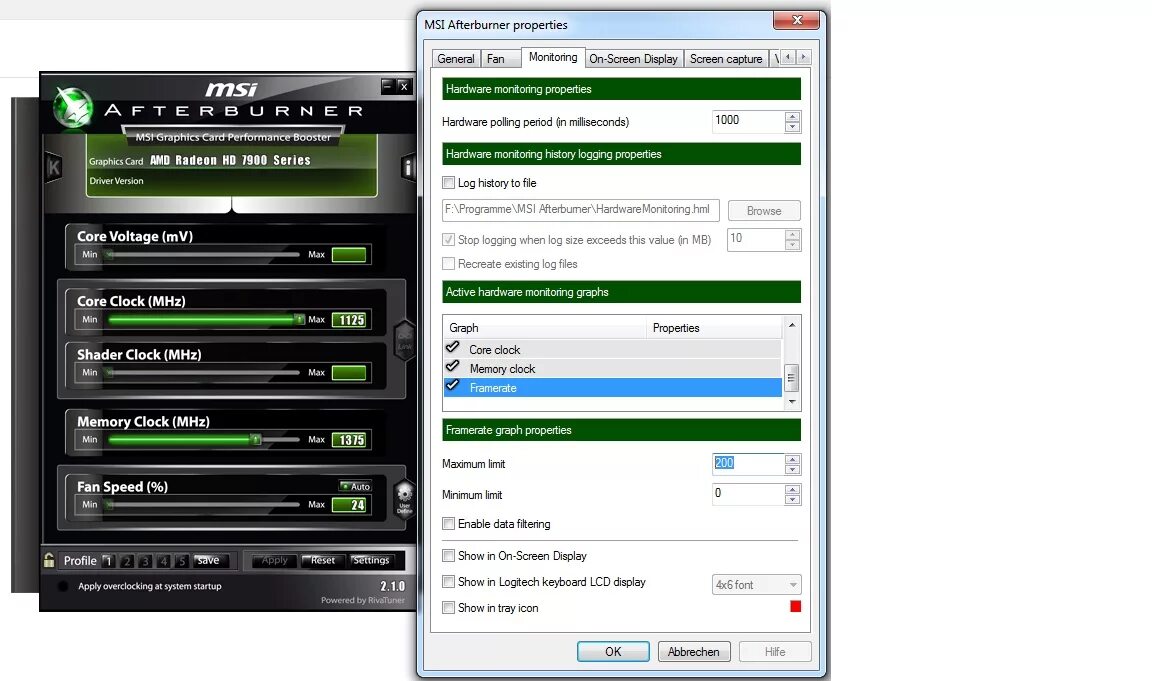Viewport: 1152px width, 681px height.
Task: Enable Log history to file checkbox
Action: [448, 182]
